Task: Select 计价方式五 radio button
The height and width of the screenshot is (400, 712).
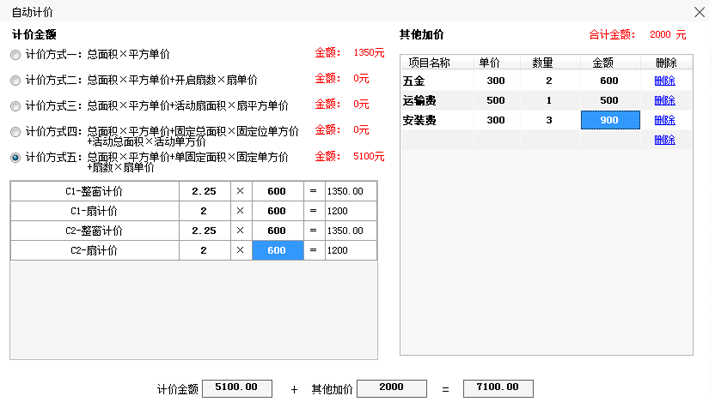Action: tap(16, 157)
